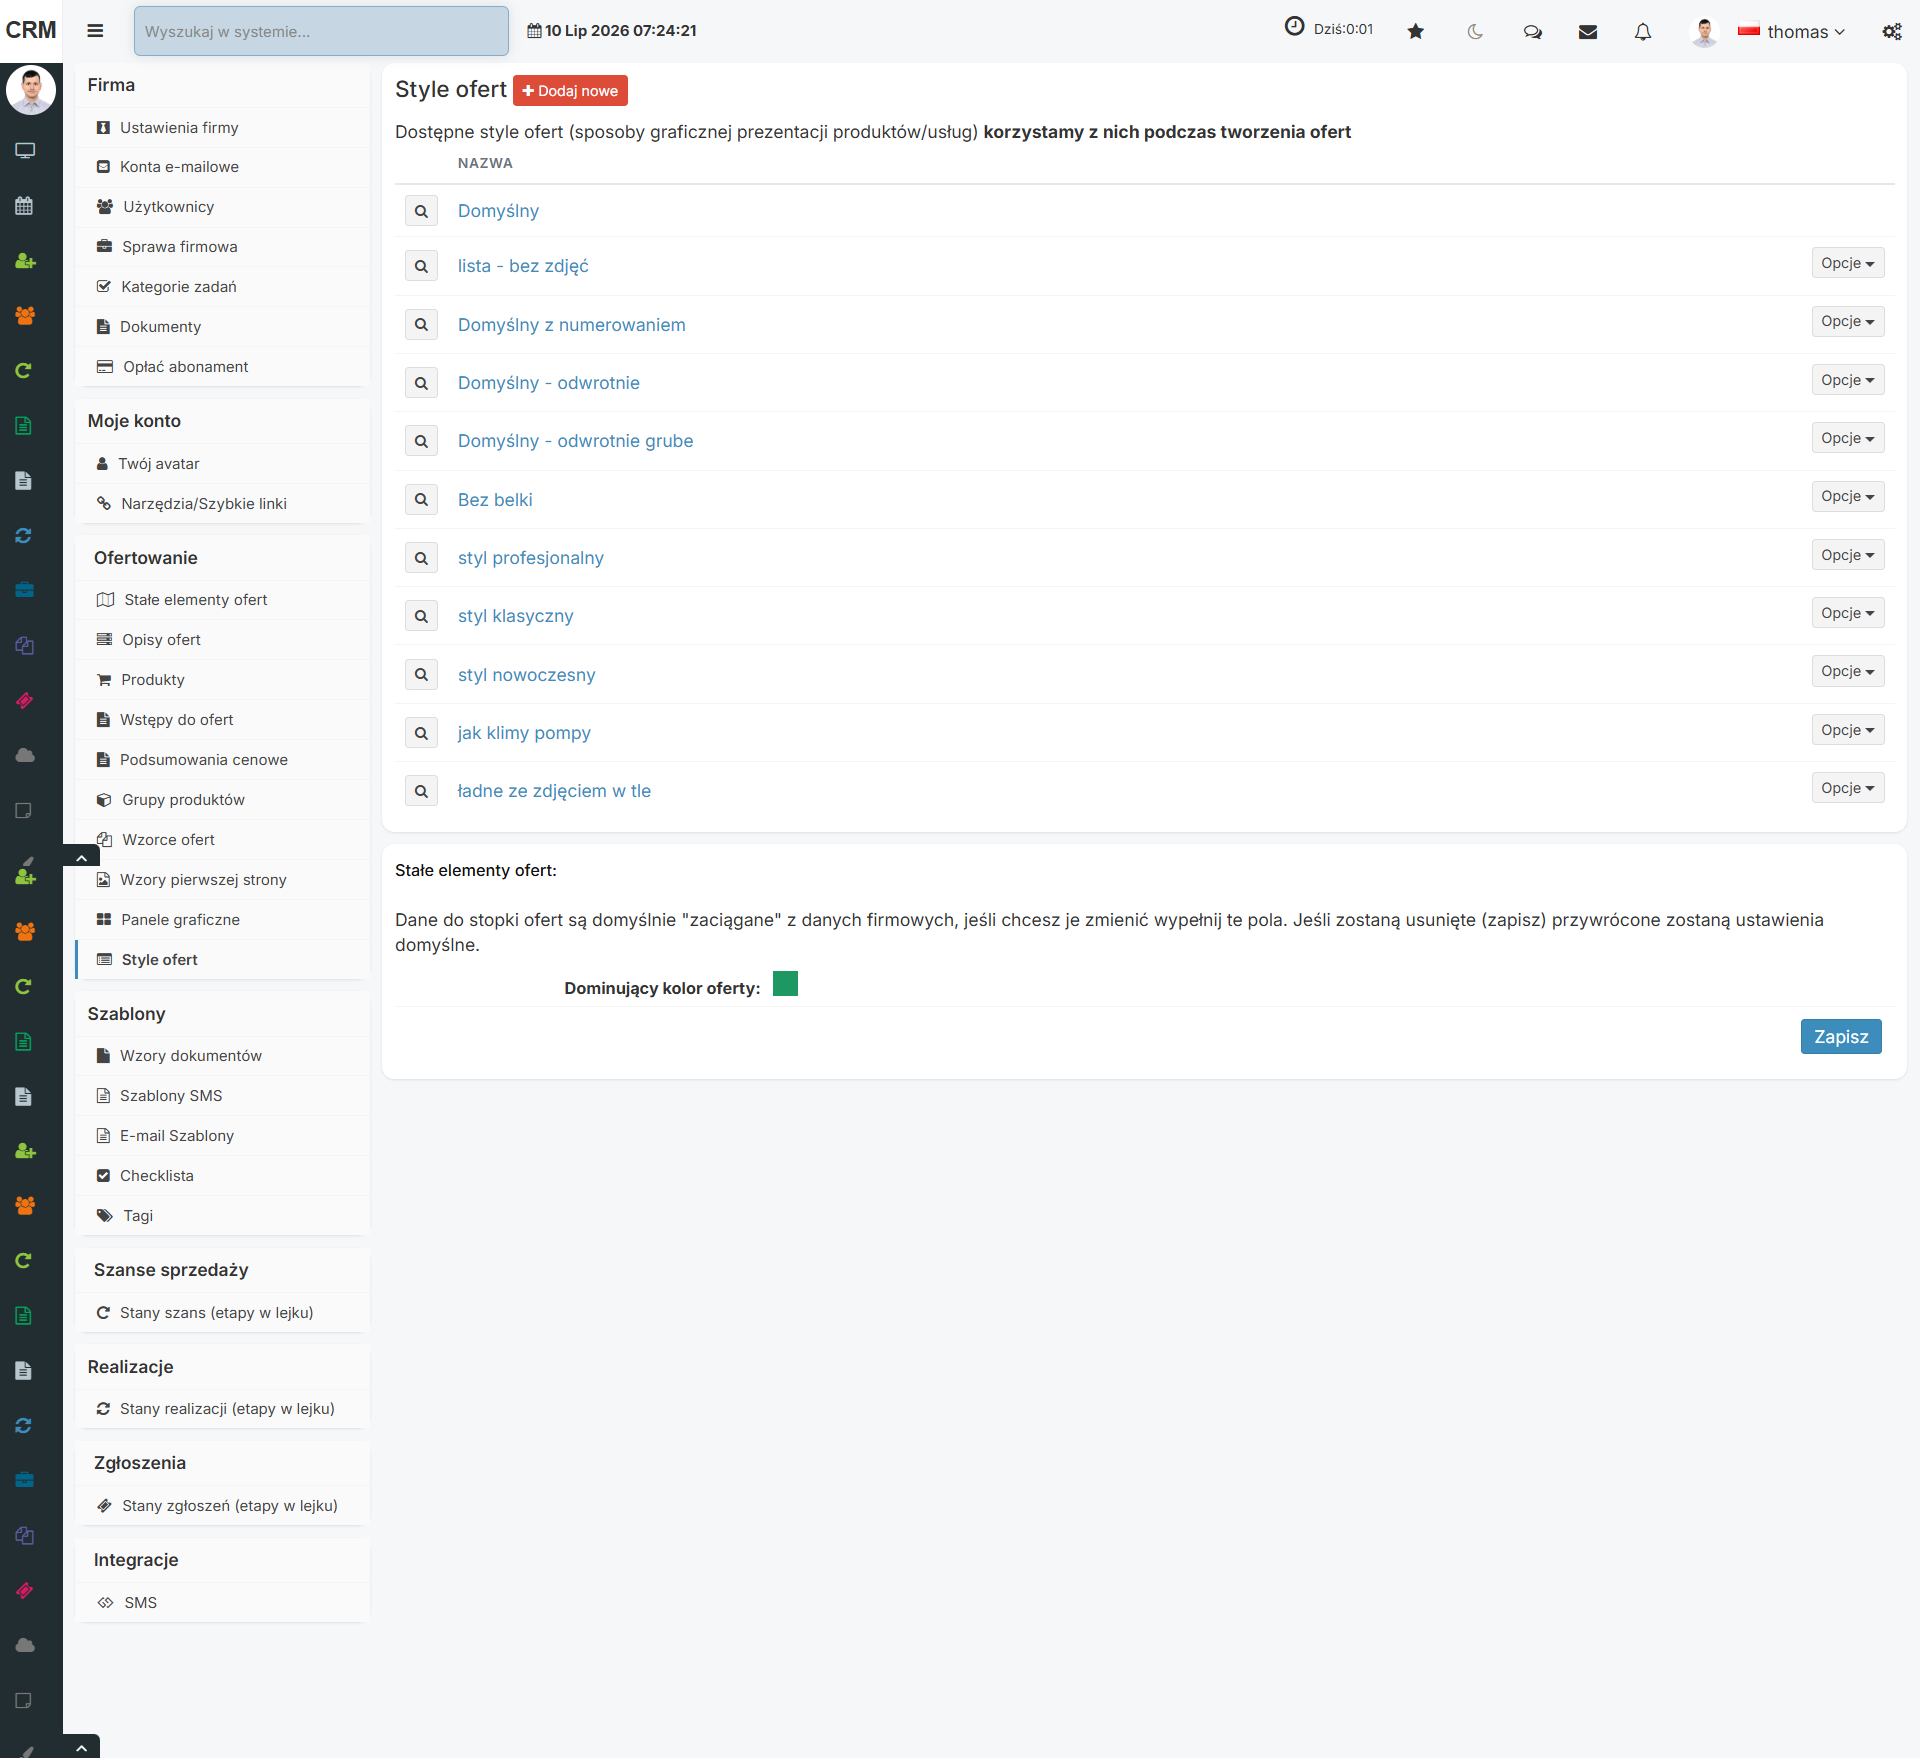
Task: Expand Opcje dropdown for Bez belki
Action: coord(1847,496)
